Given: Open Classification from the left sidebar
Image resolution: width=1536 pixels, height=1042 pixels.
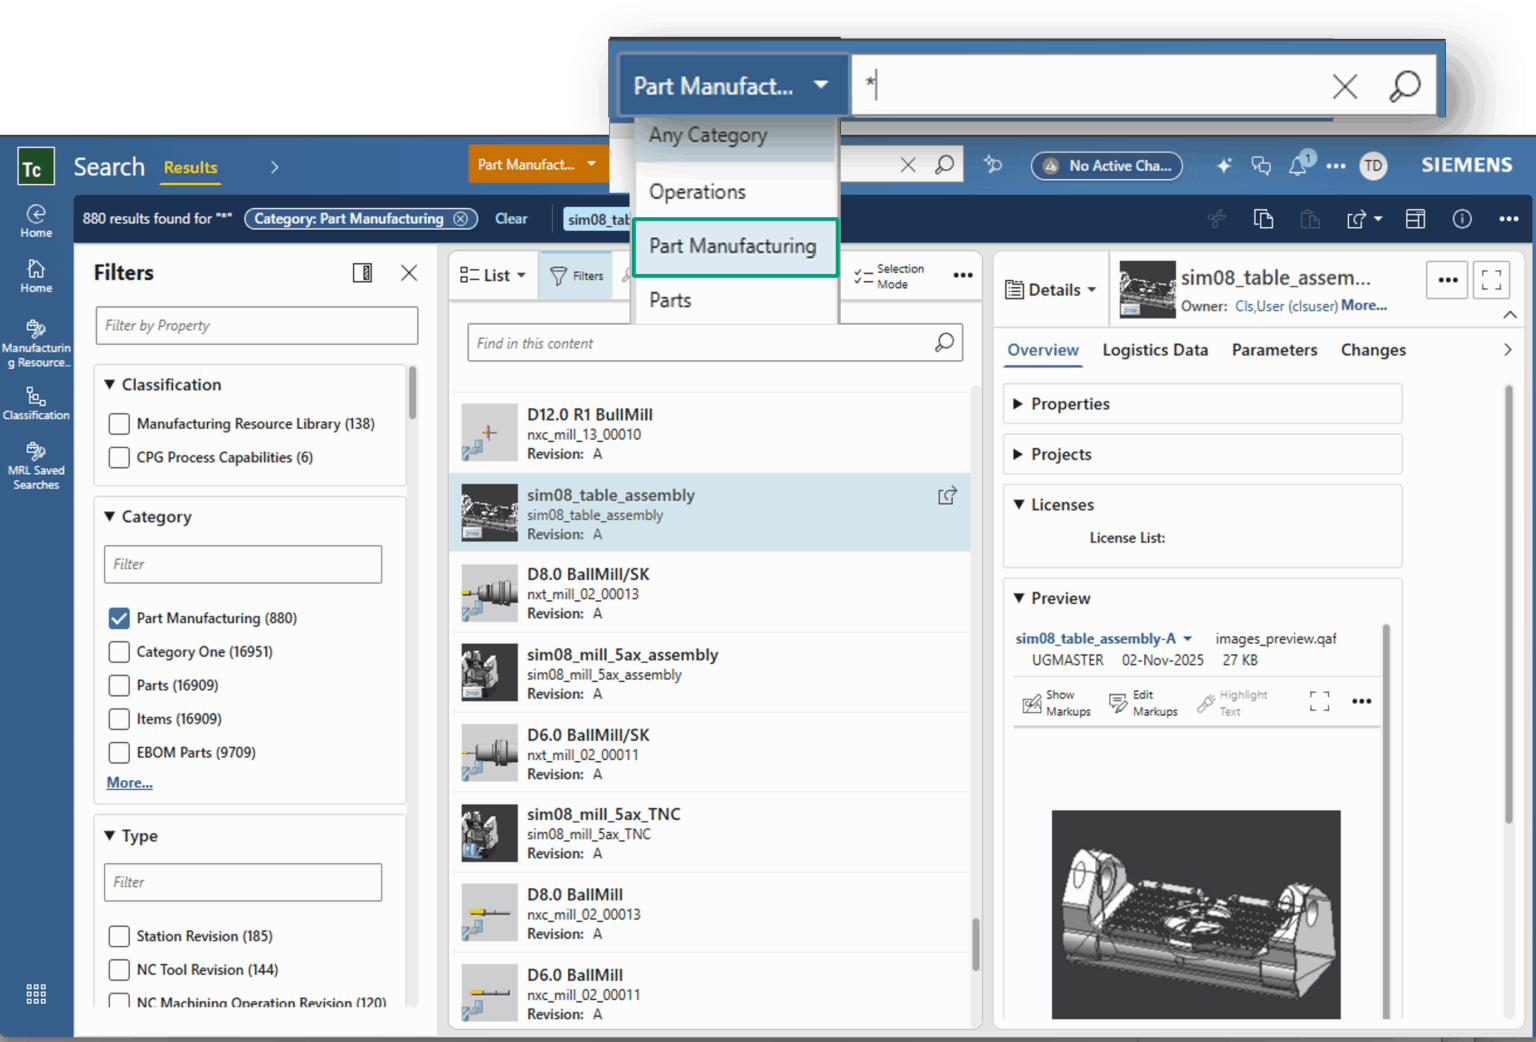Looking at the screenshot, I should [x=36, y=403].
